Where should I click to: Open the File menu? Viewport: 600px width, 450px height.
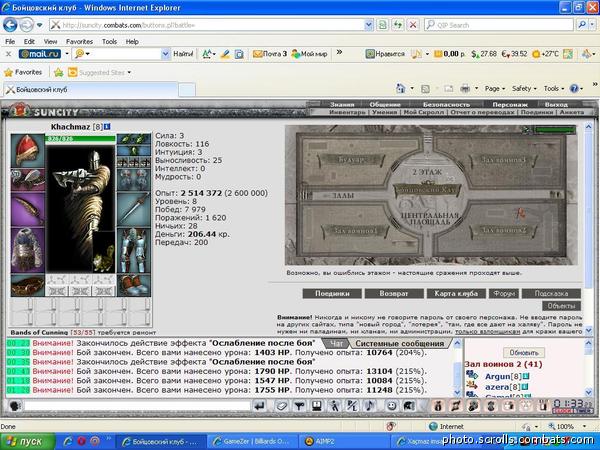tap(10, 41)
